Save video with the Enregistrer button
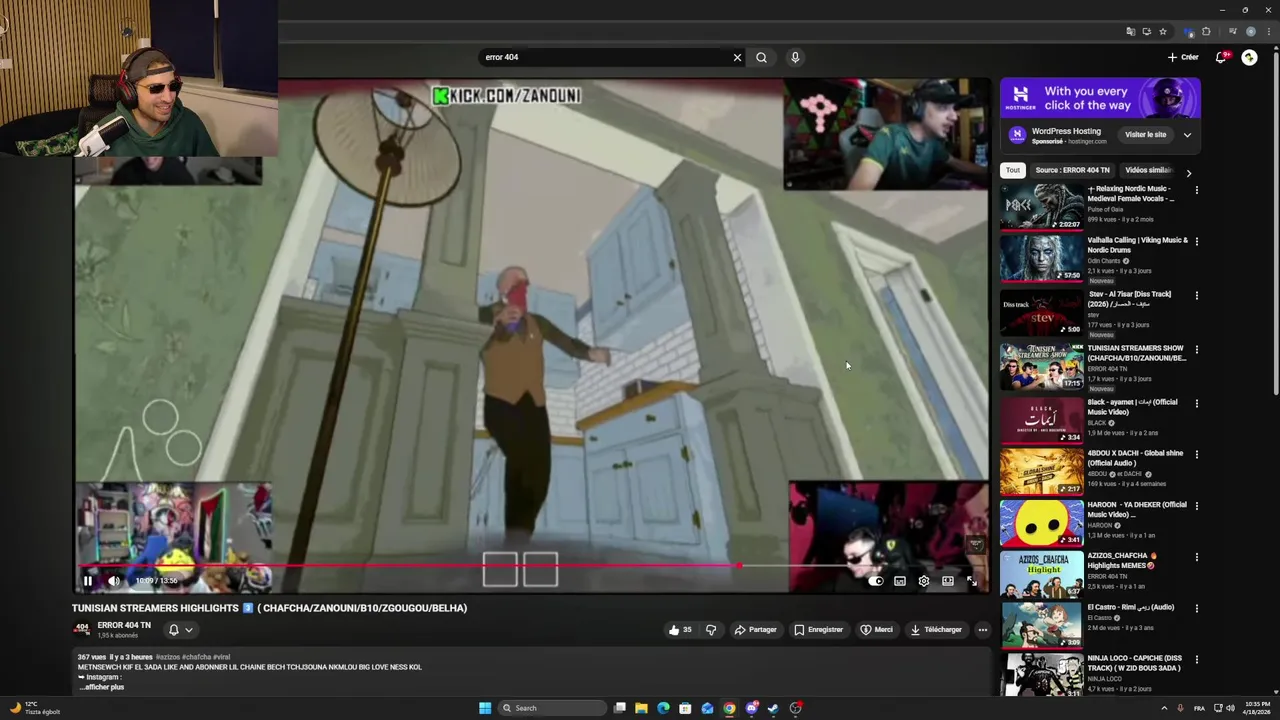 click(818, 630)
